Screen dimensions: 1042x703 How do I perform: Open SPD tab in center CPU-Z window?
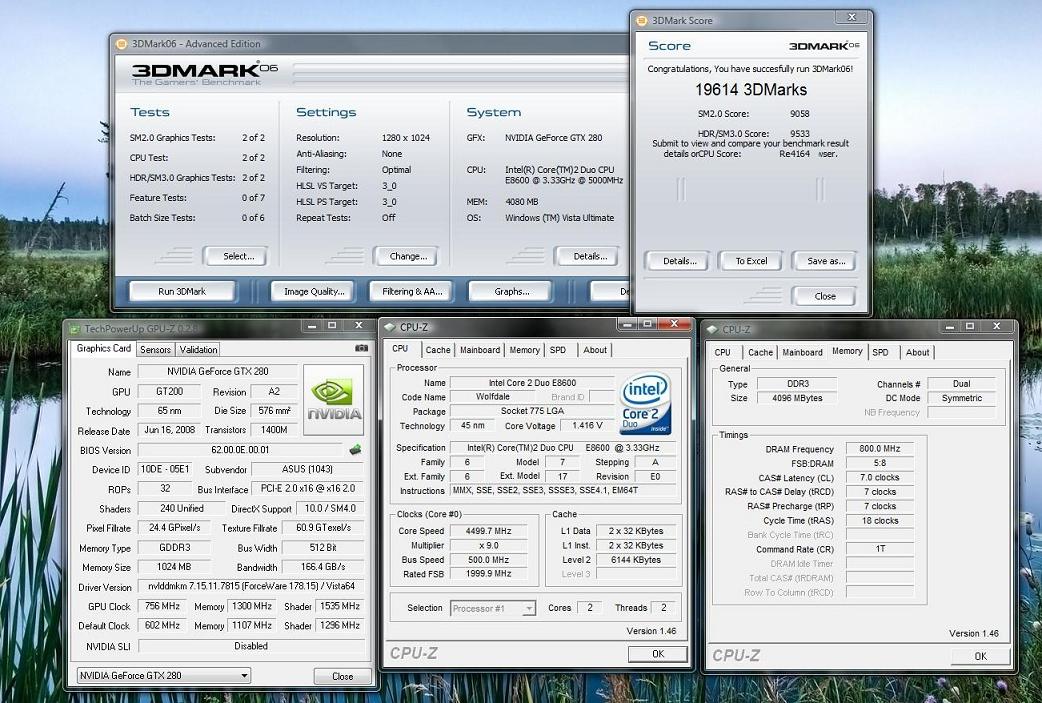pyautogui.click(x=558, y=350)
